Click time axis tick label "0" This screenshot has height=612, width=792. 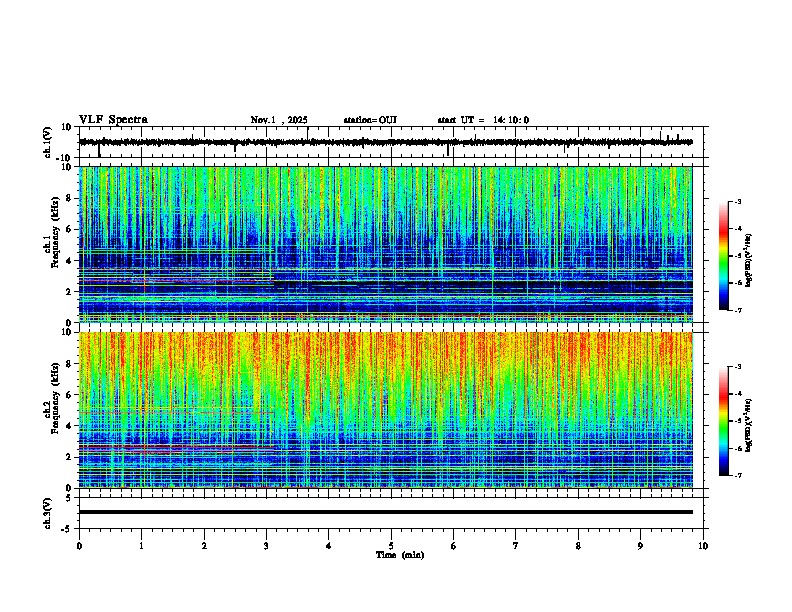[x=79, y=546]
